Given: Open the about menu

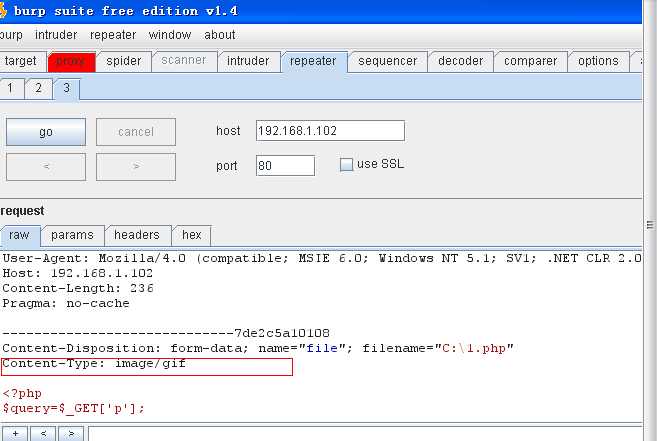Looking at the screenshot, I should coord(220,35).
